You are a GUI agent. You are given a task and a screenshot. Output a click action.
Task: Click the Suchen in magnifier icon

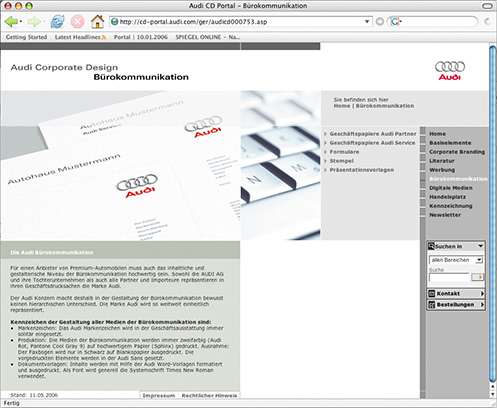click(x=431, y=246)
